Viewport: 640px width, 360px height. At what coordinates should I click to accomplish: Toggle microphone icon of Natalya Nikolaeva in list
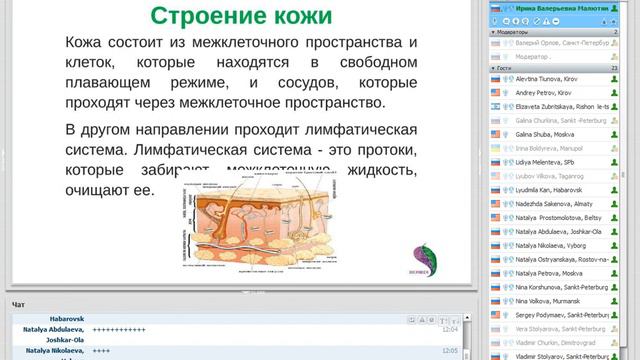pos(506,246)
